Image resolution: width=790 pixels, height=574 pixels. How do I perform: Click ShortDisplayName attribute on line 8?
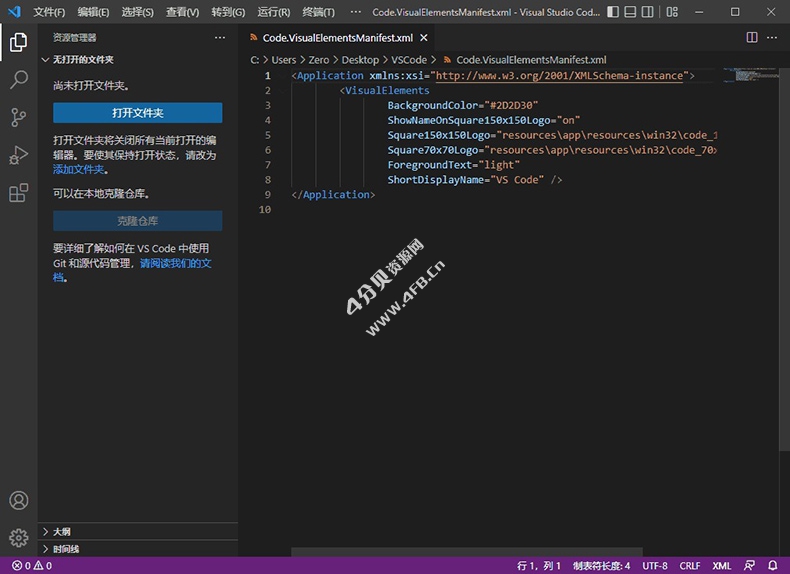point(435,180)
